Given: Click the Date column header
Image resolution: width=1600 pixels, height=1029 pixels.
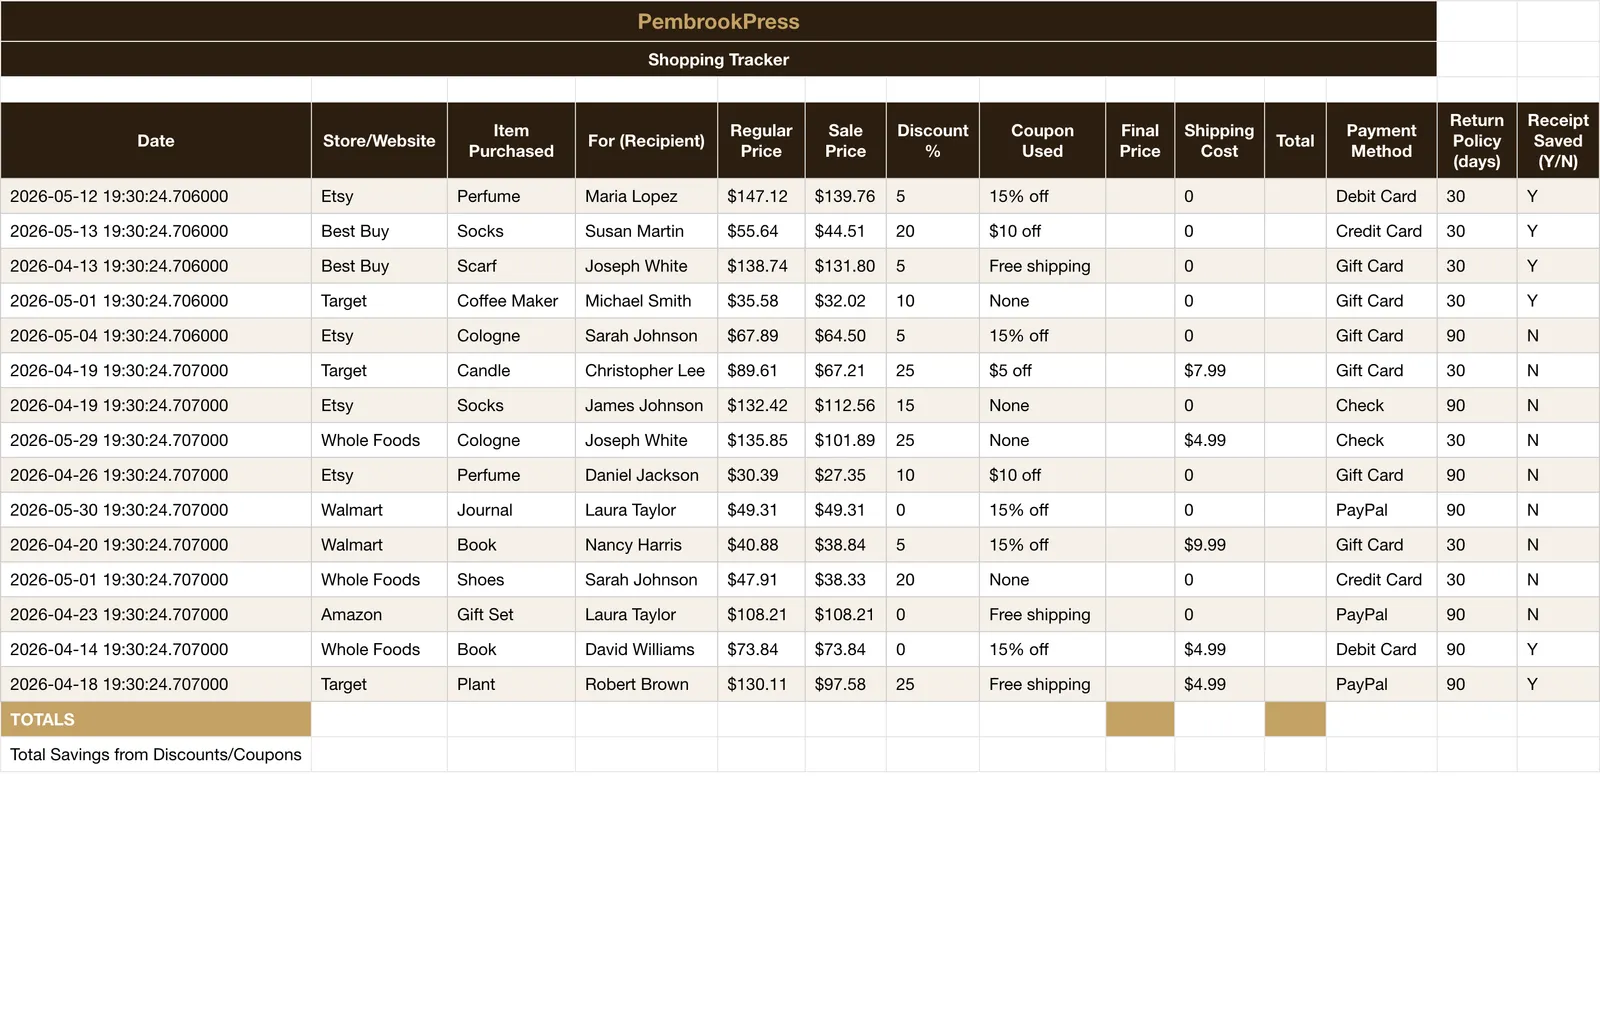Looking at the screenshot, I should click(156, 141).
